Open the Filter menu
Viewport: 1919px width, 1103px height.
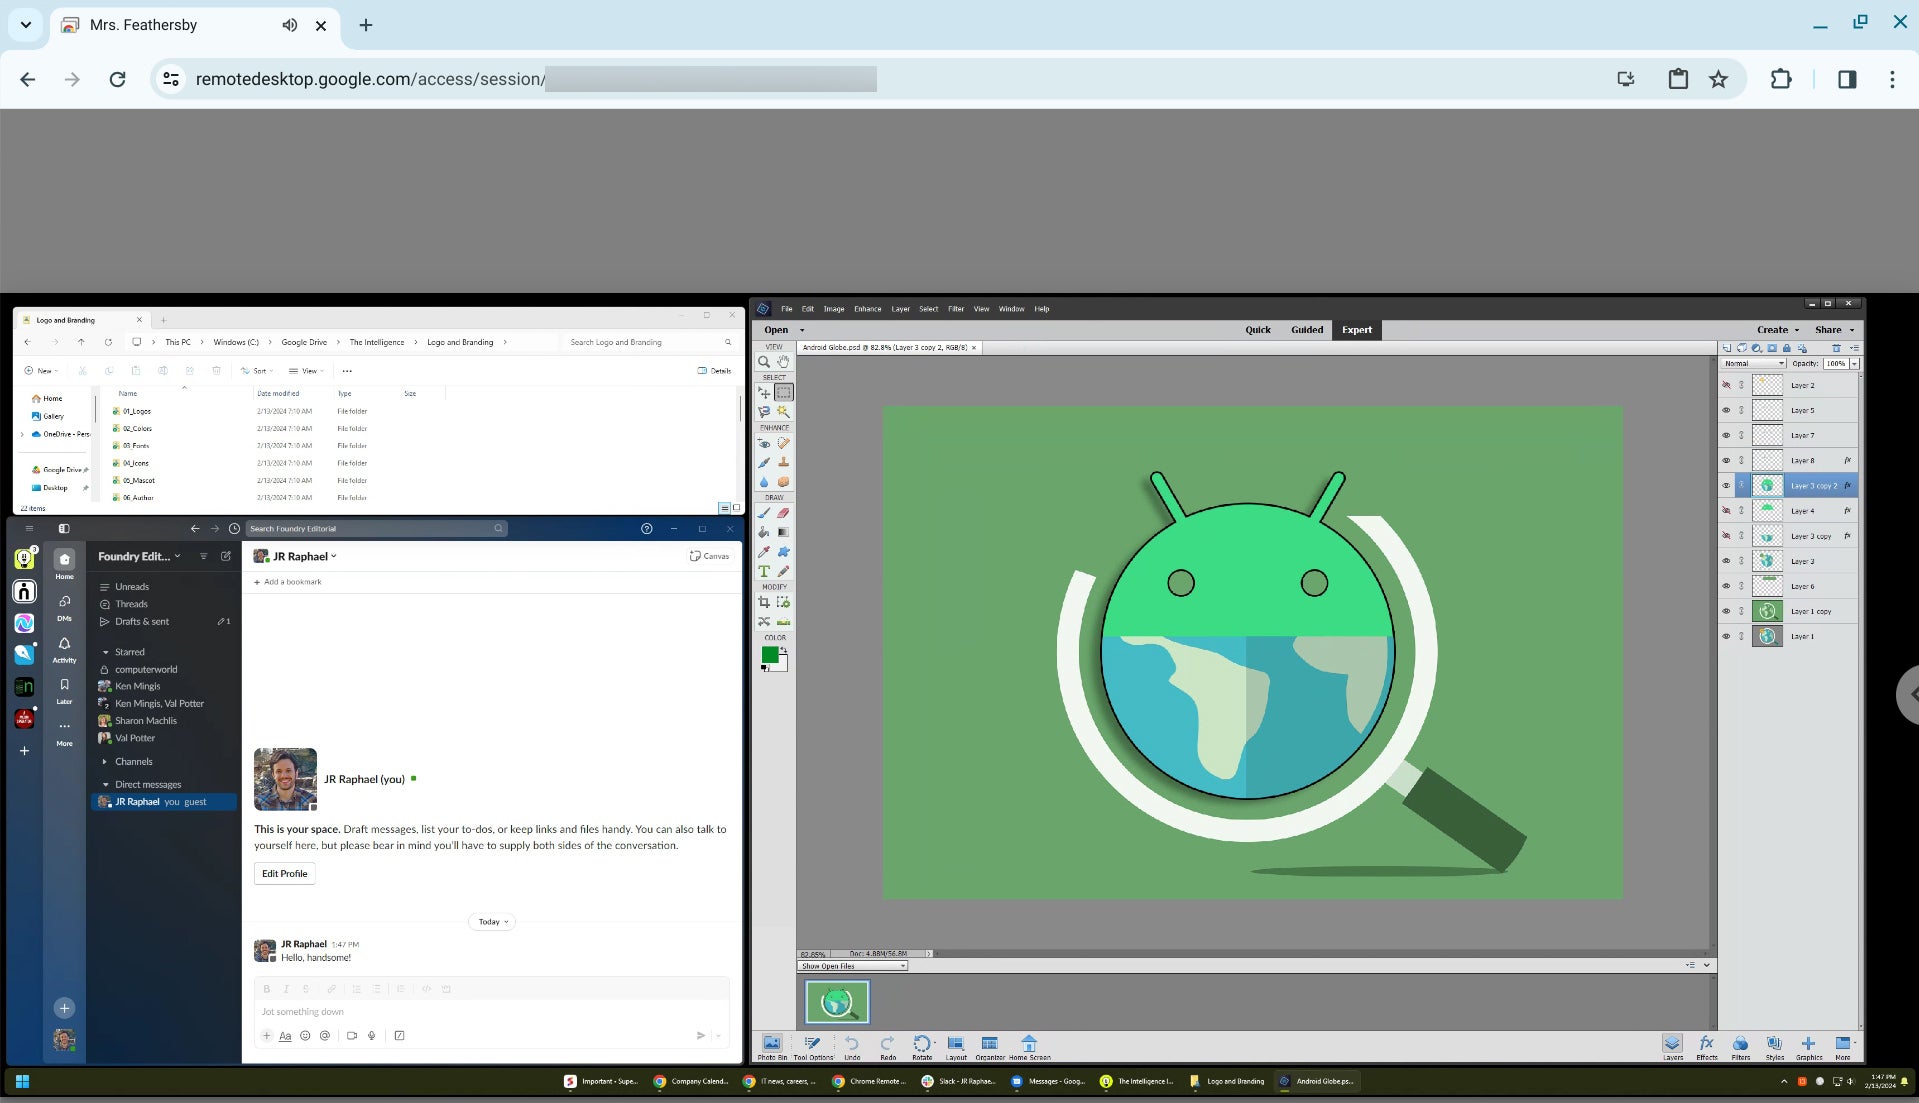click(x=956, y=309)
